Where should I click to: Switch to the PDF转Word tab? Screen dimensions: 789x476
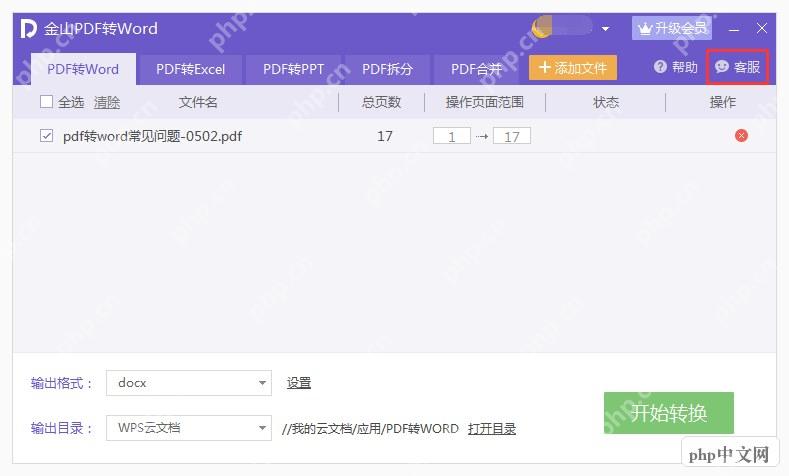pyautogui.click(x=83, y=69)
